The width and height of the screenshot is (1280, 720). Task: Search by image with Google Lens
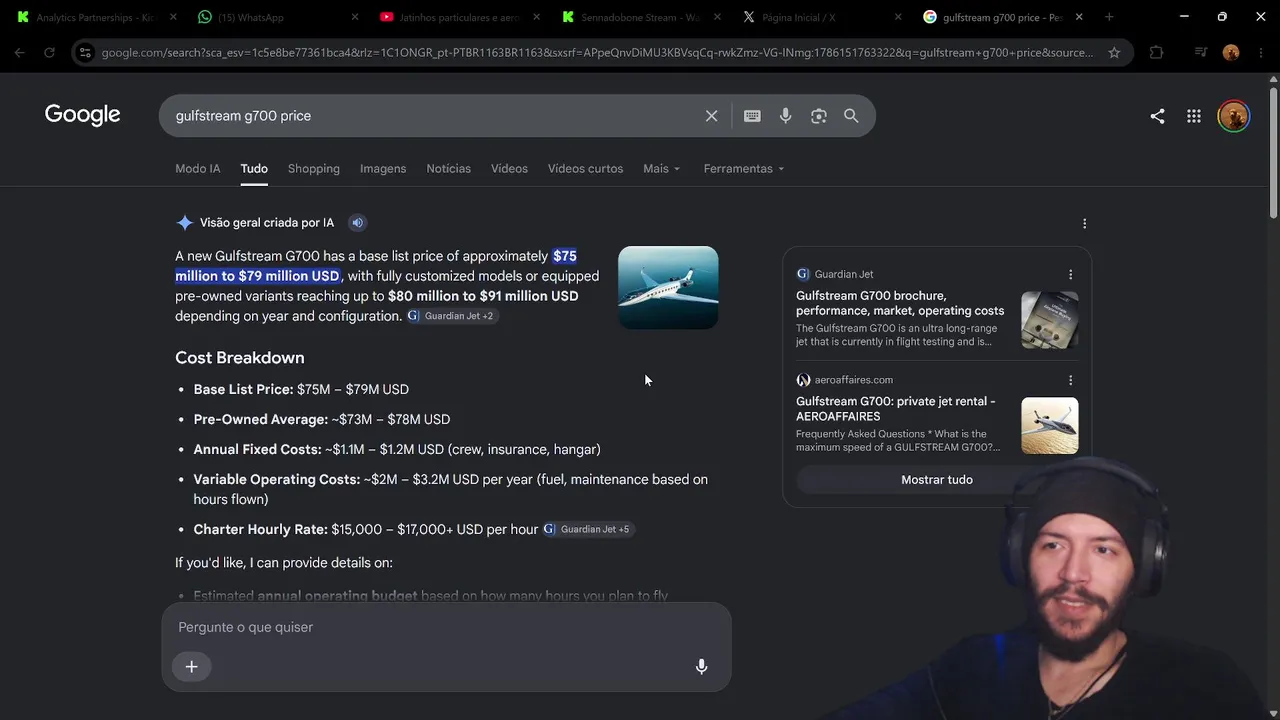tap(818, 116)
